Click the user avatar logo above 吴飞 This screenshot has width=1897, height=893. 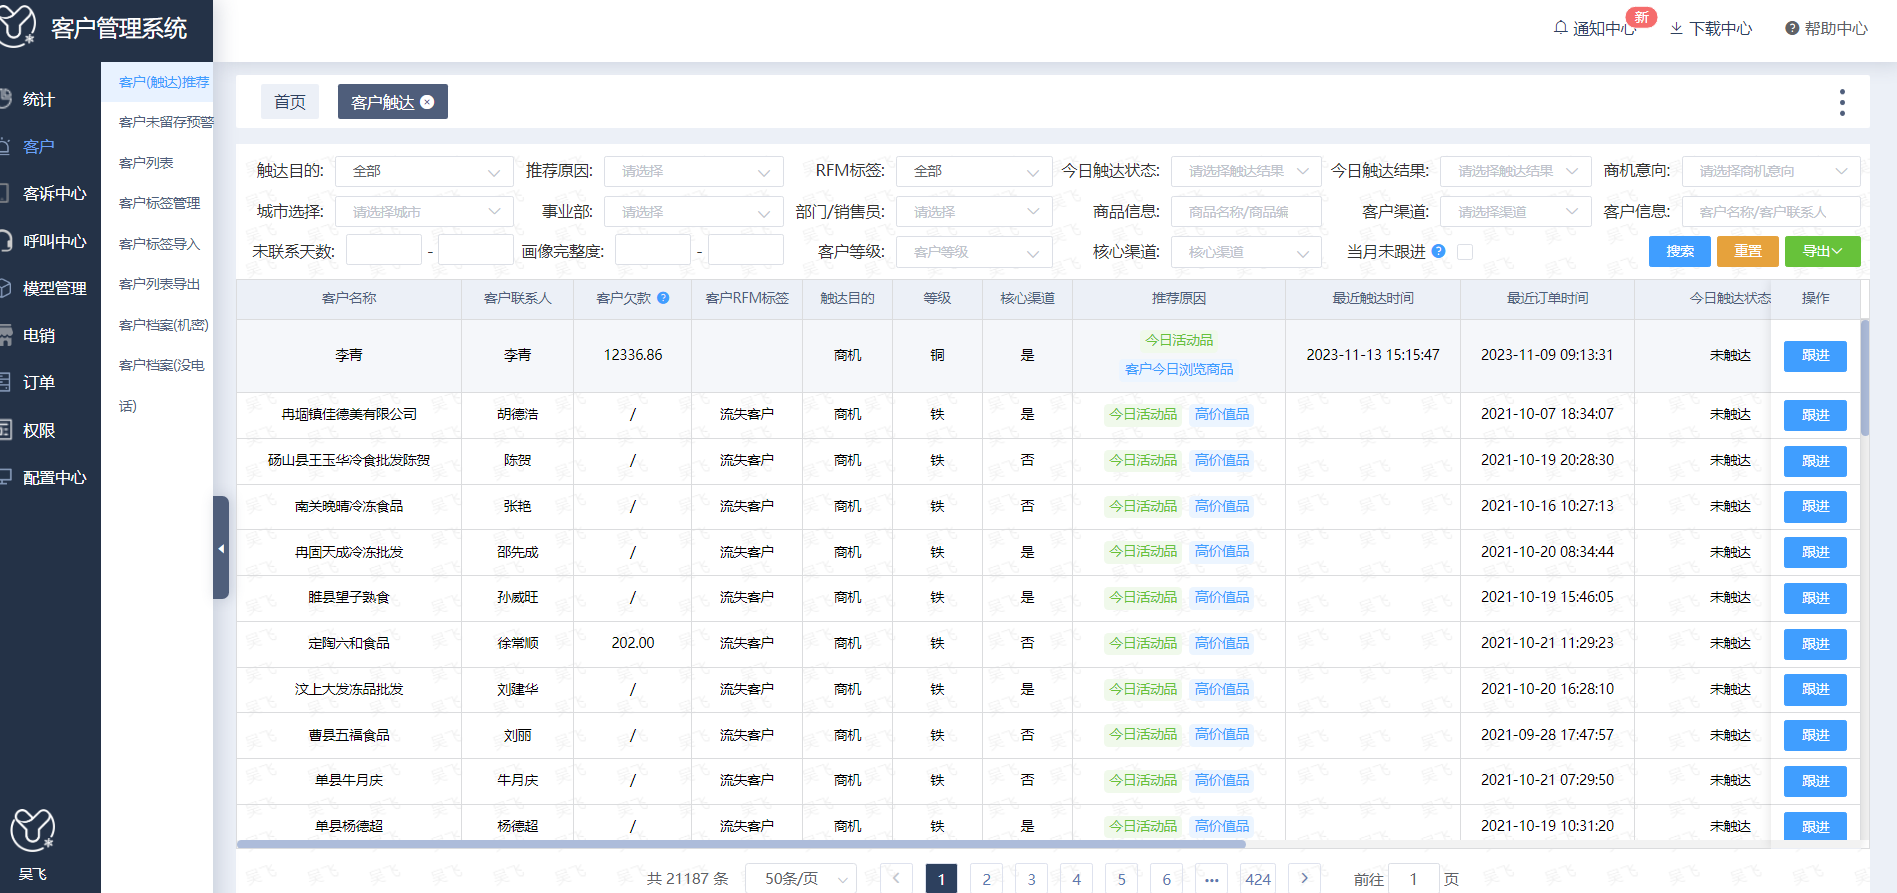32,830
